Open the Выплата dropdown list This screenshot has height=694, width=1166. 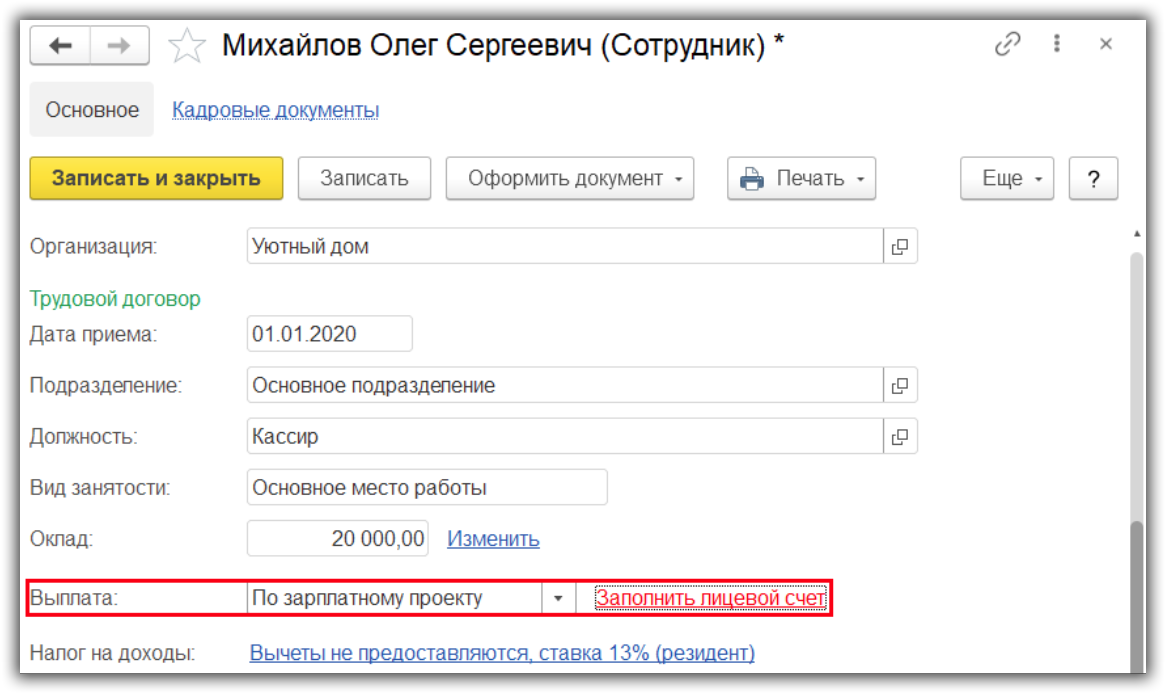[x=558, y=599]
